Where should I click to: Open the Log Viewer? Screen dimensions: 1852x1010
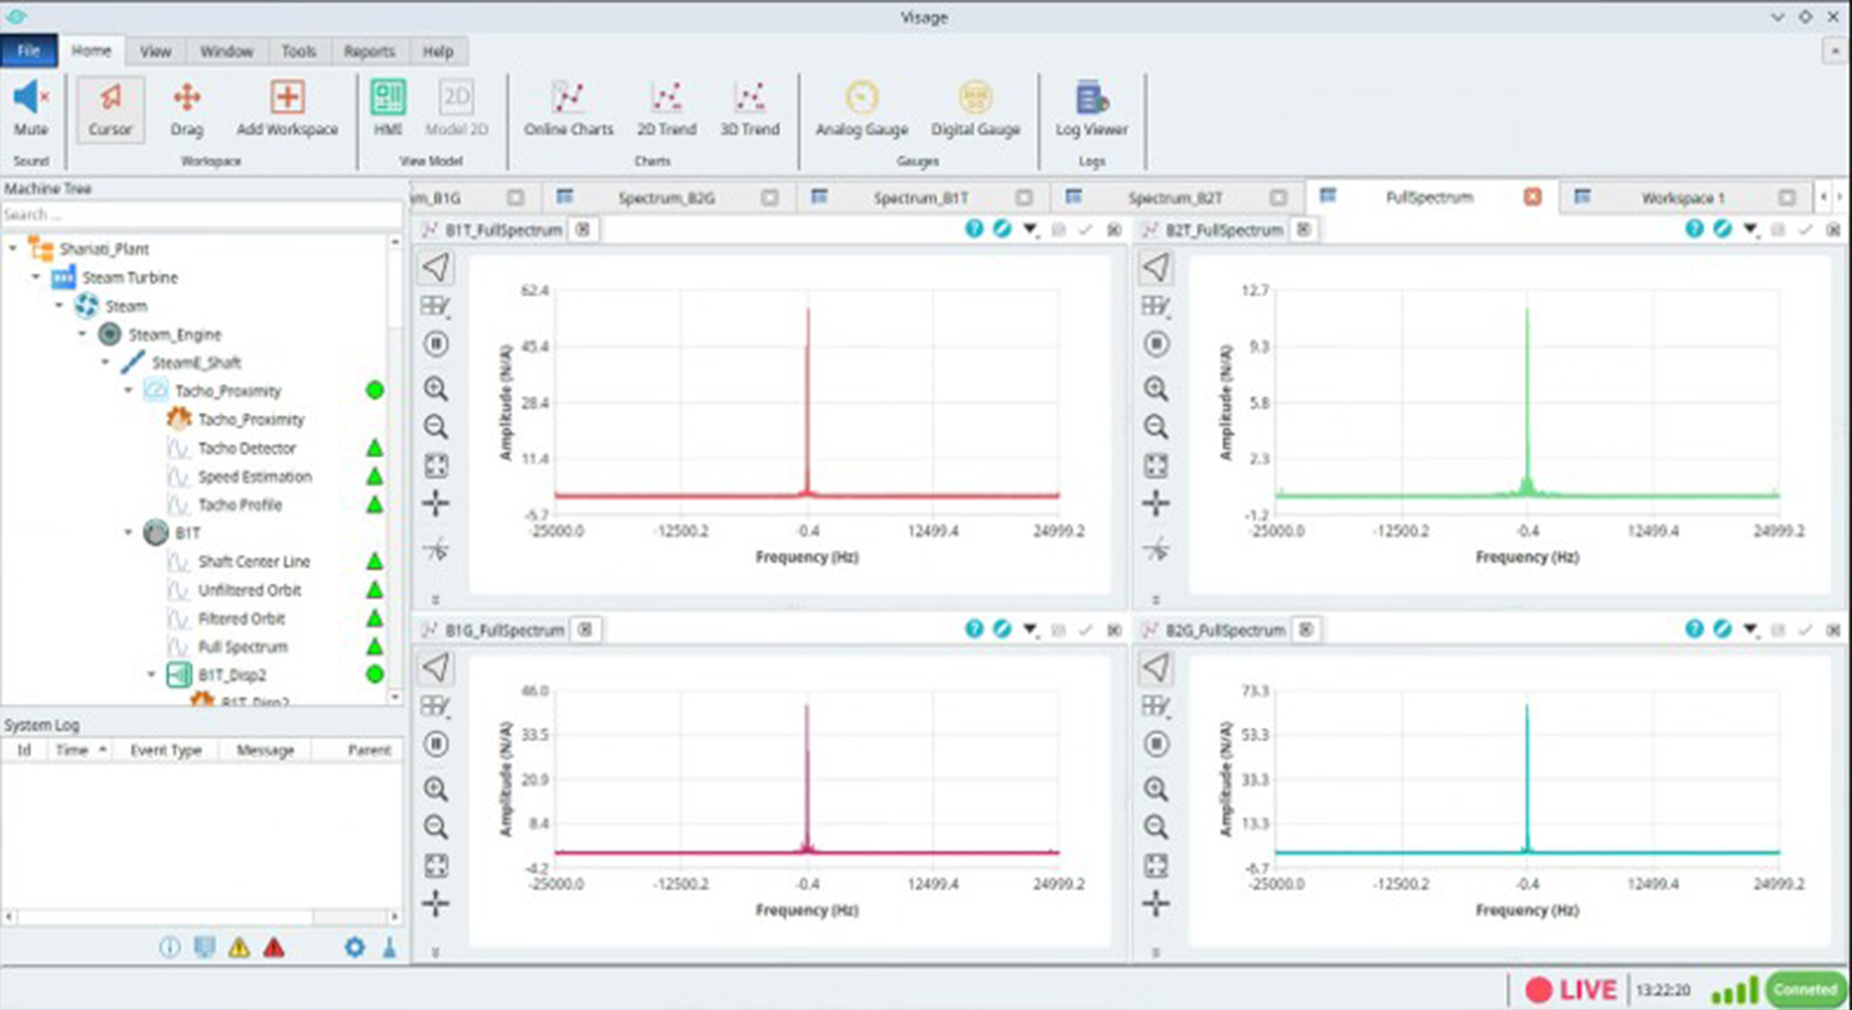click(x=1091, y=108)
